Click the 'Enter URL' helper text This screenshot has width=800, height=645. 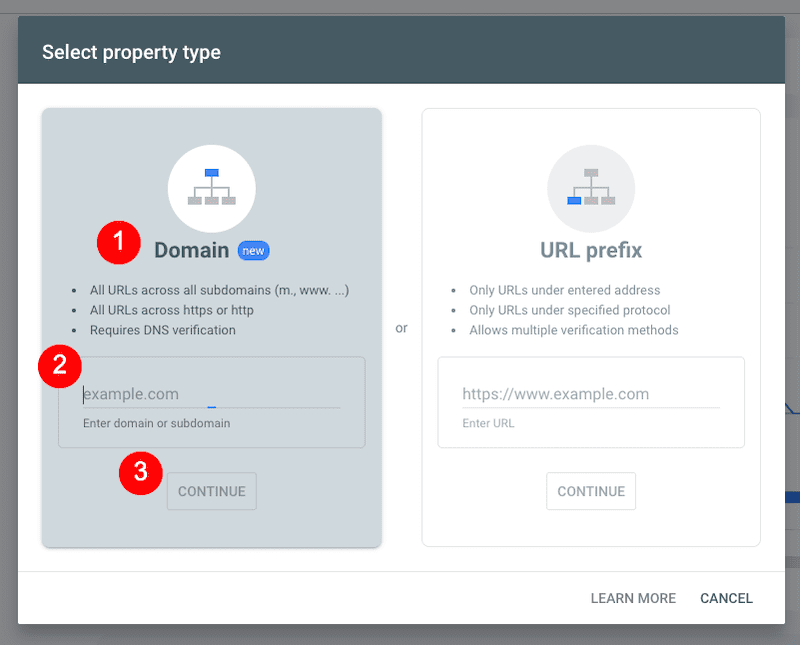(x=488, y=423)
